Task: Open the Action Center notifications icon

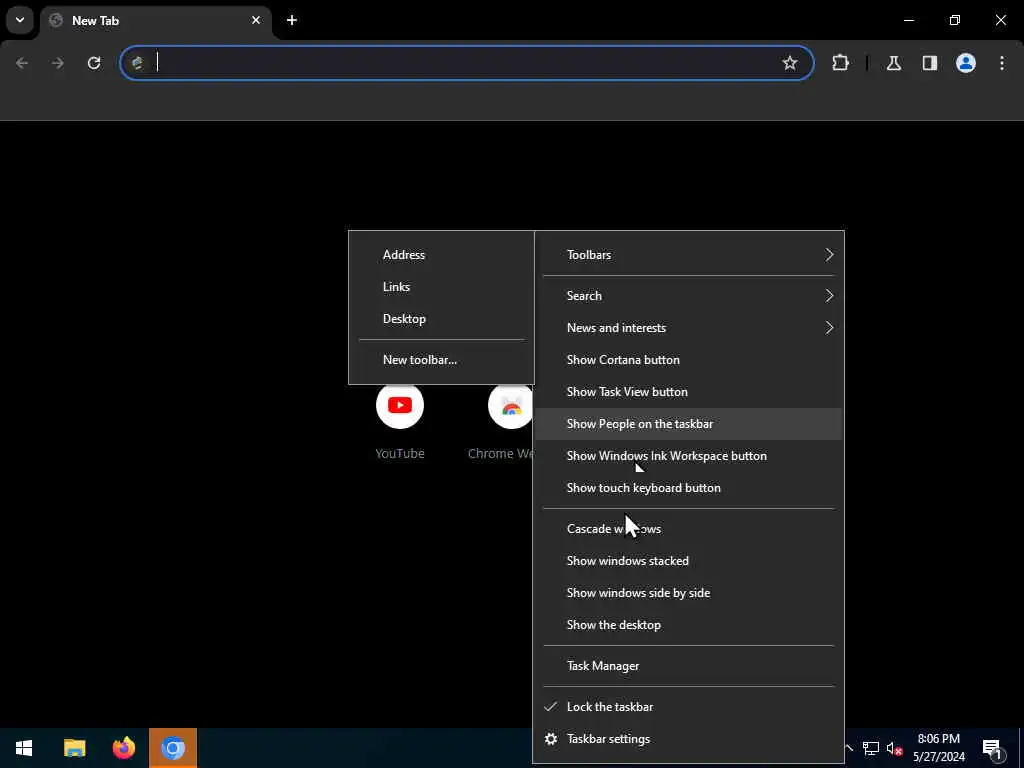Action: pos(993,748)
